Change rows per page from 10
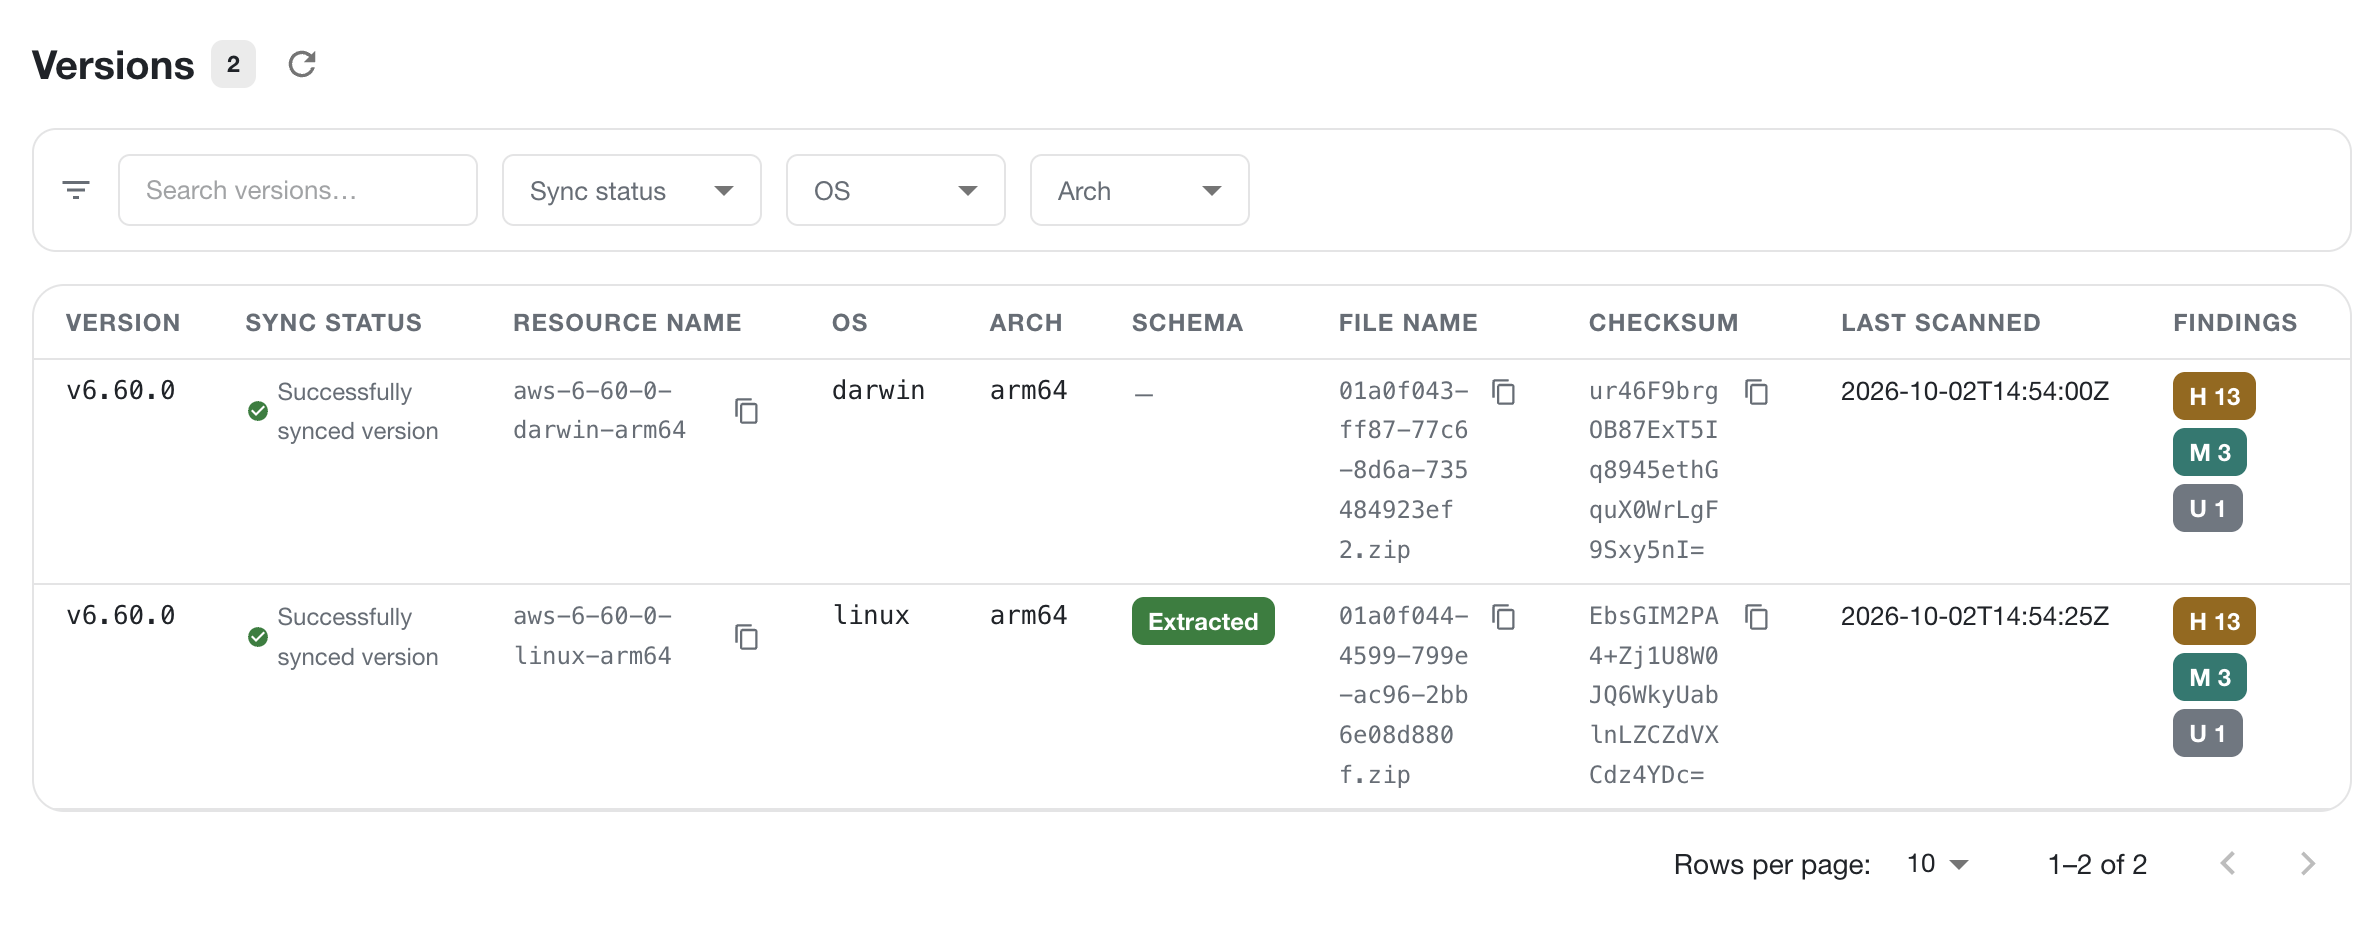The height and width of the screenshot is (940, 2368). [x=1937, y=864]
